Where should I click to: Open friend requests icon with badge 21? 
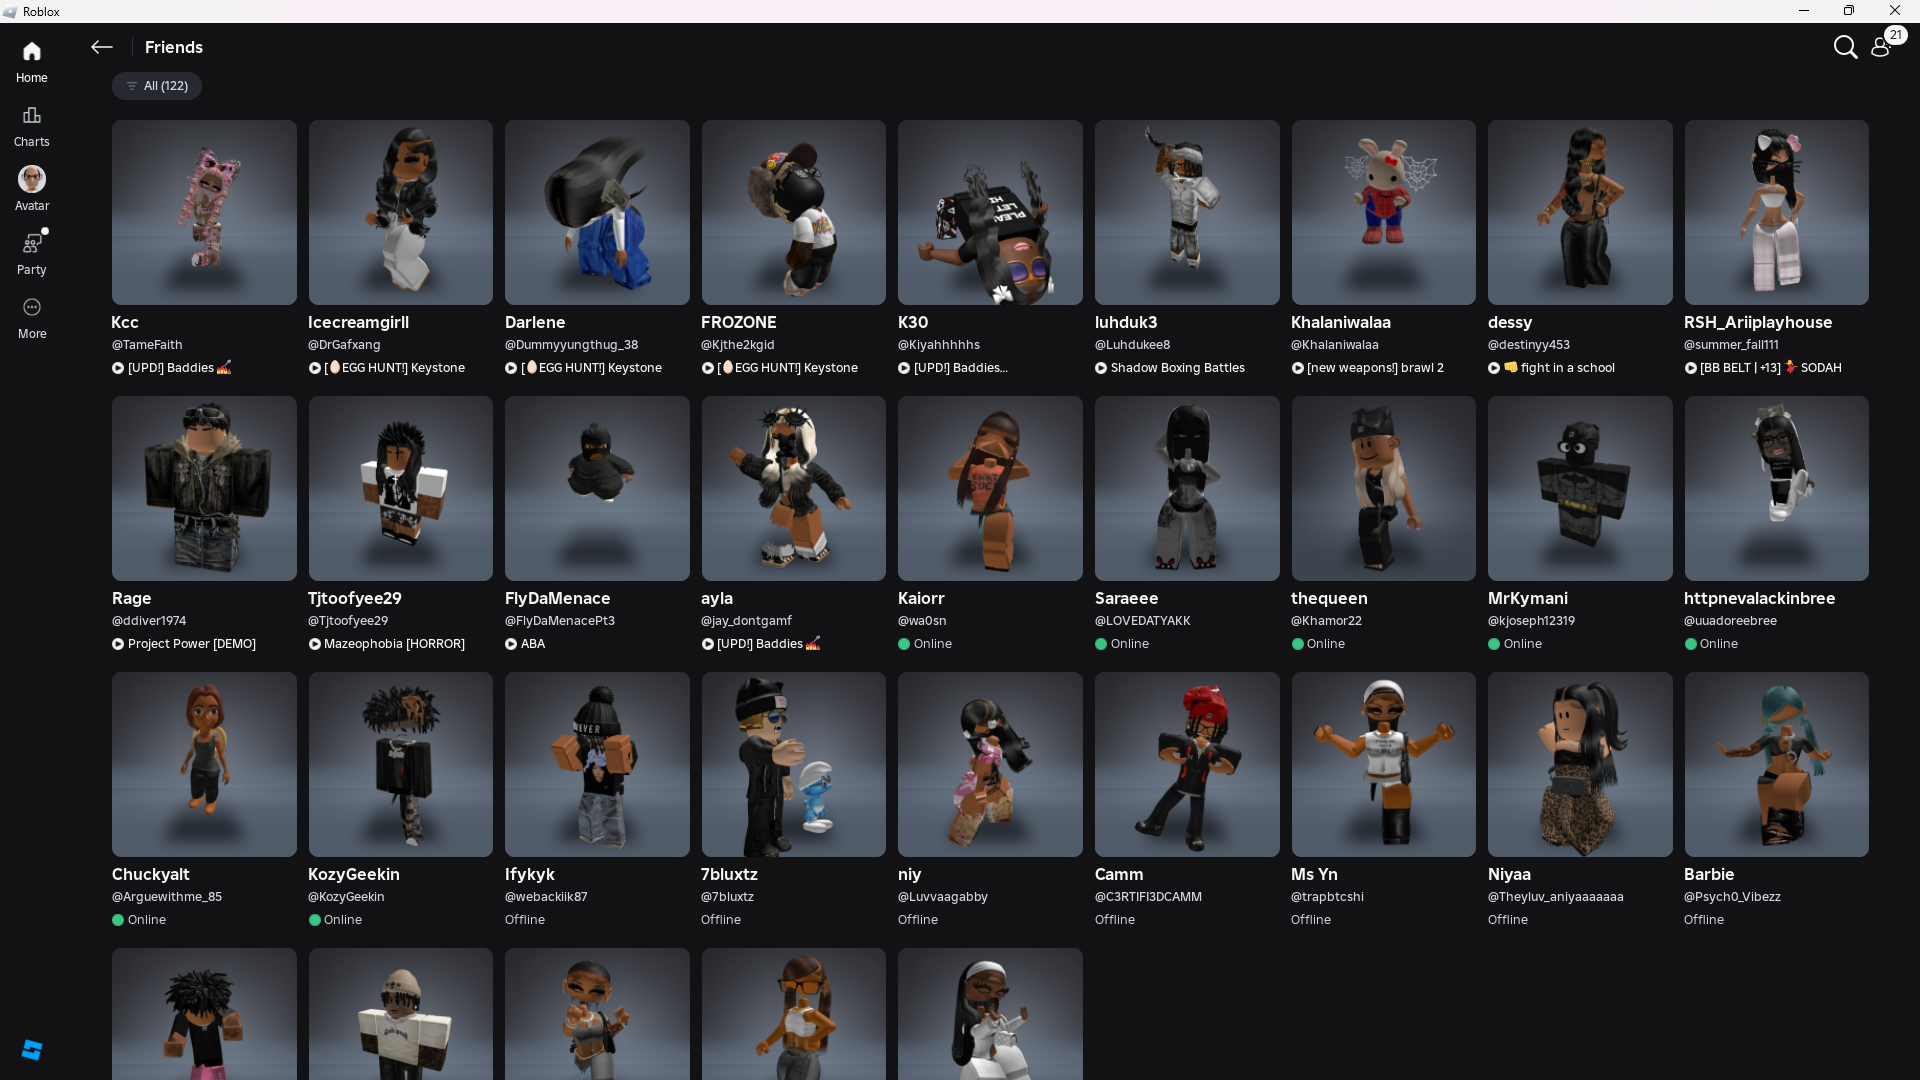(1881, 47)
